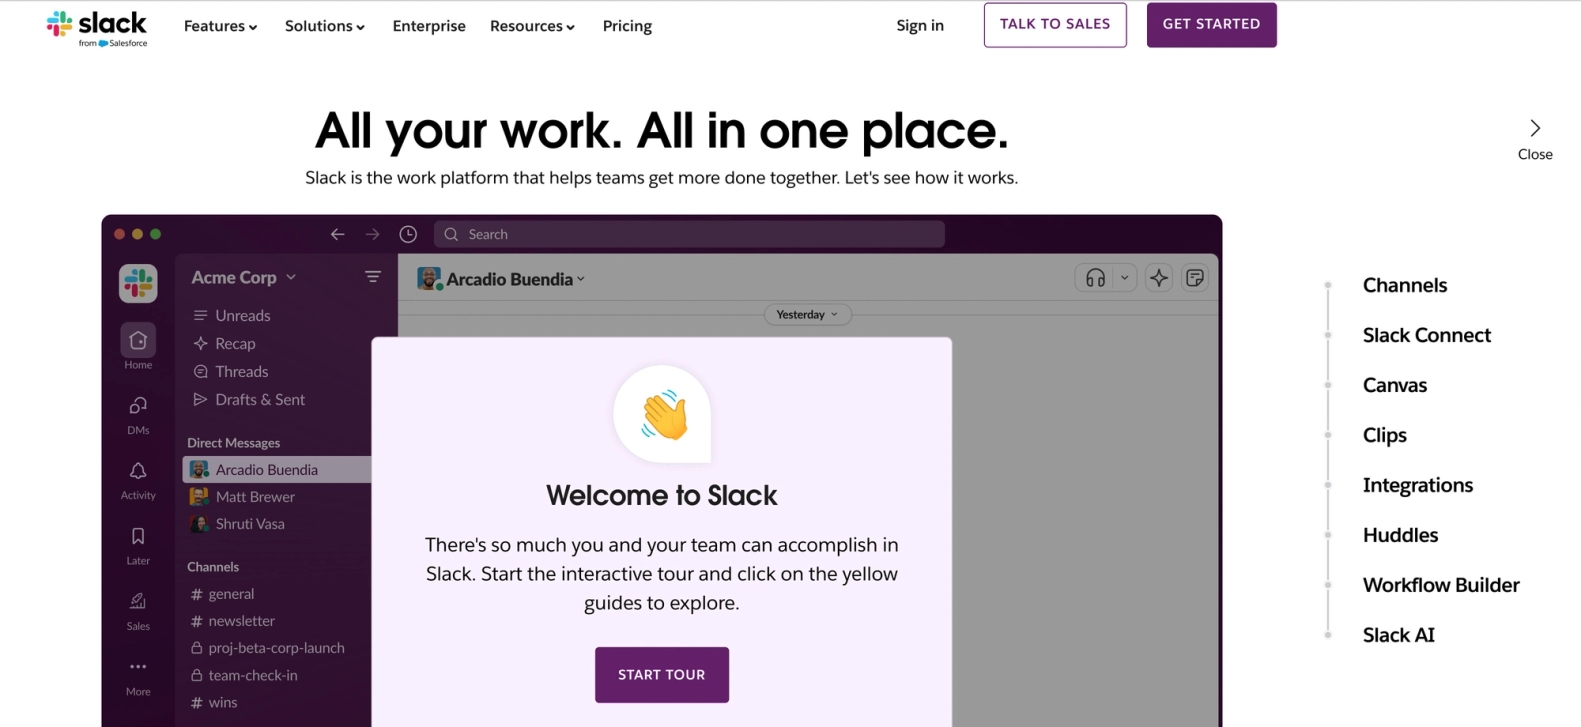The height and width of the screenshot is (727, 1581).
Task: Click the Slack AI sparkle icon
Action: pyautogui.click(x=1159, y=278)
